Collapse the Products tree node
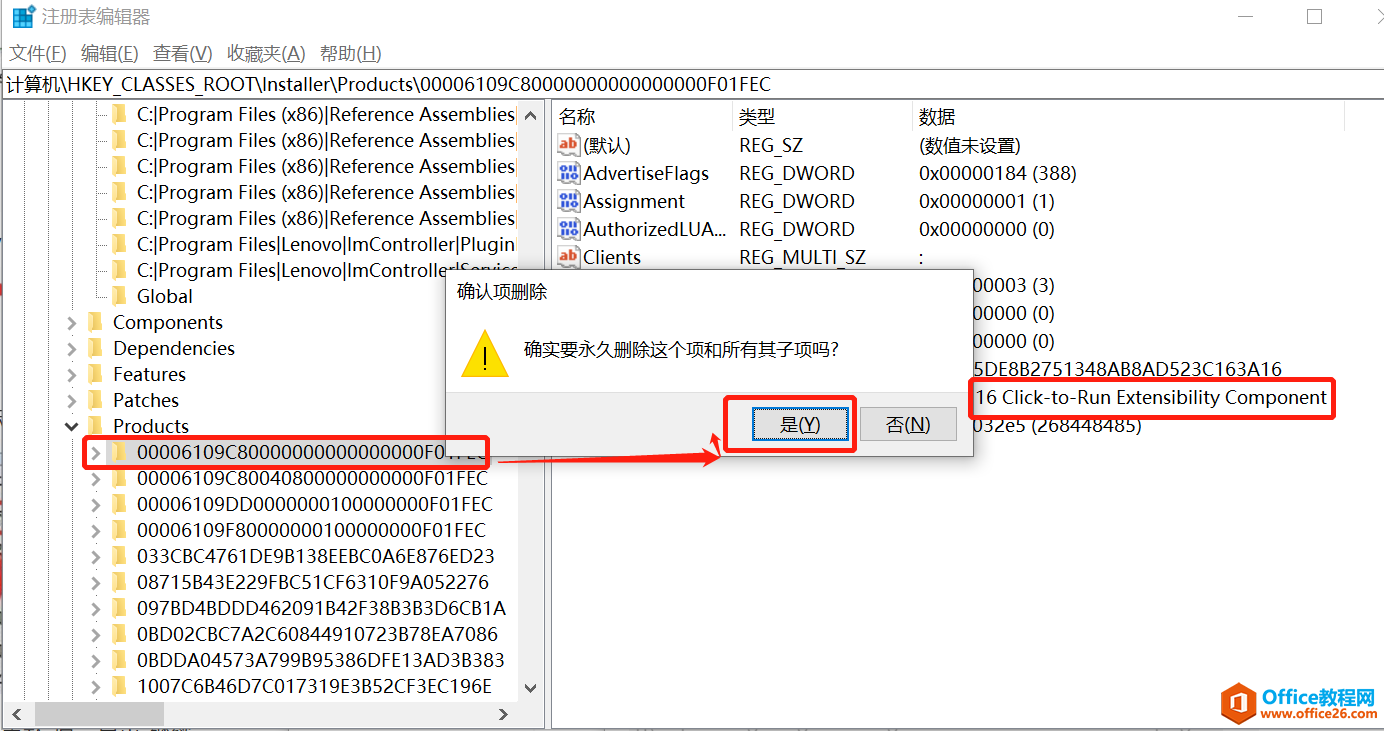The width and height of the screenshot is (1384, 731). point(72,427)
